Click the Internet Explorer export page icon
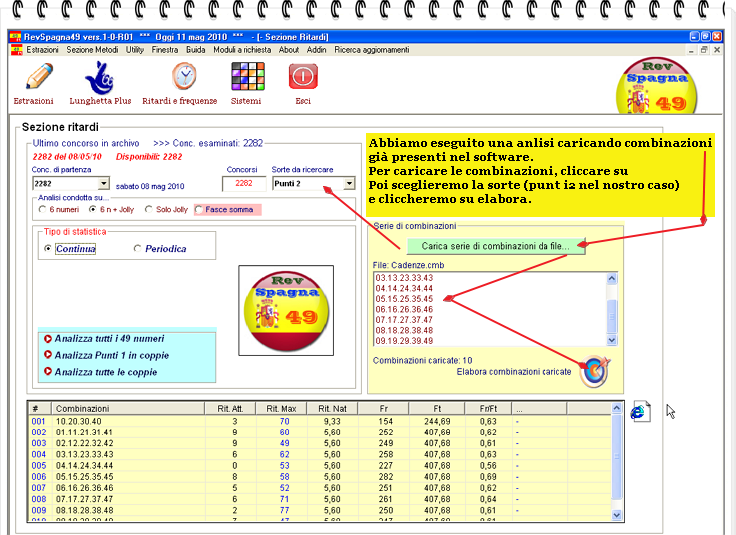736x535 pixels. tap(640, 412)
